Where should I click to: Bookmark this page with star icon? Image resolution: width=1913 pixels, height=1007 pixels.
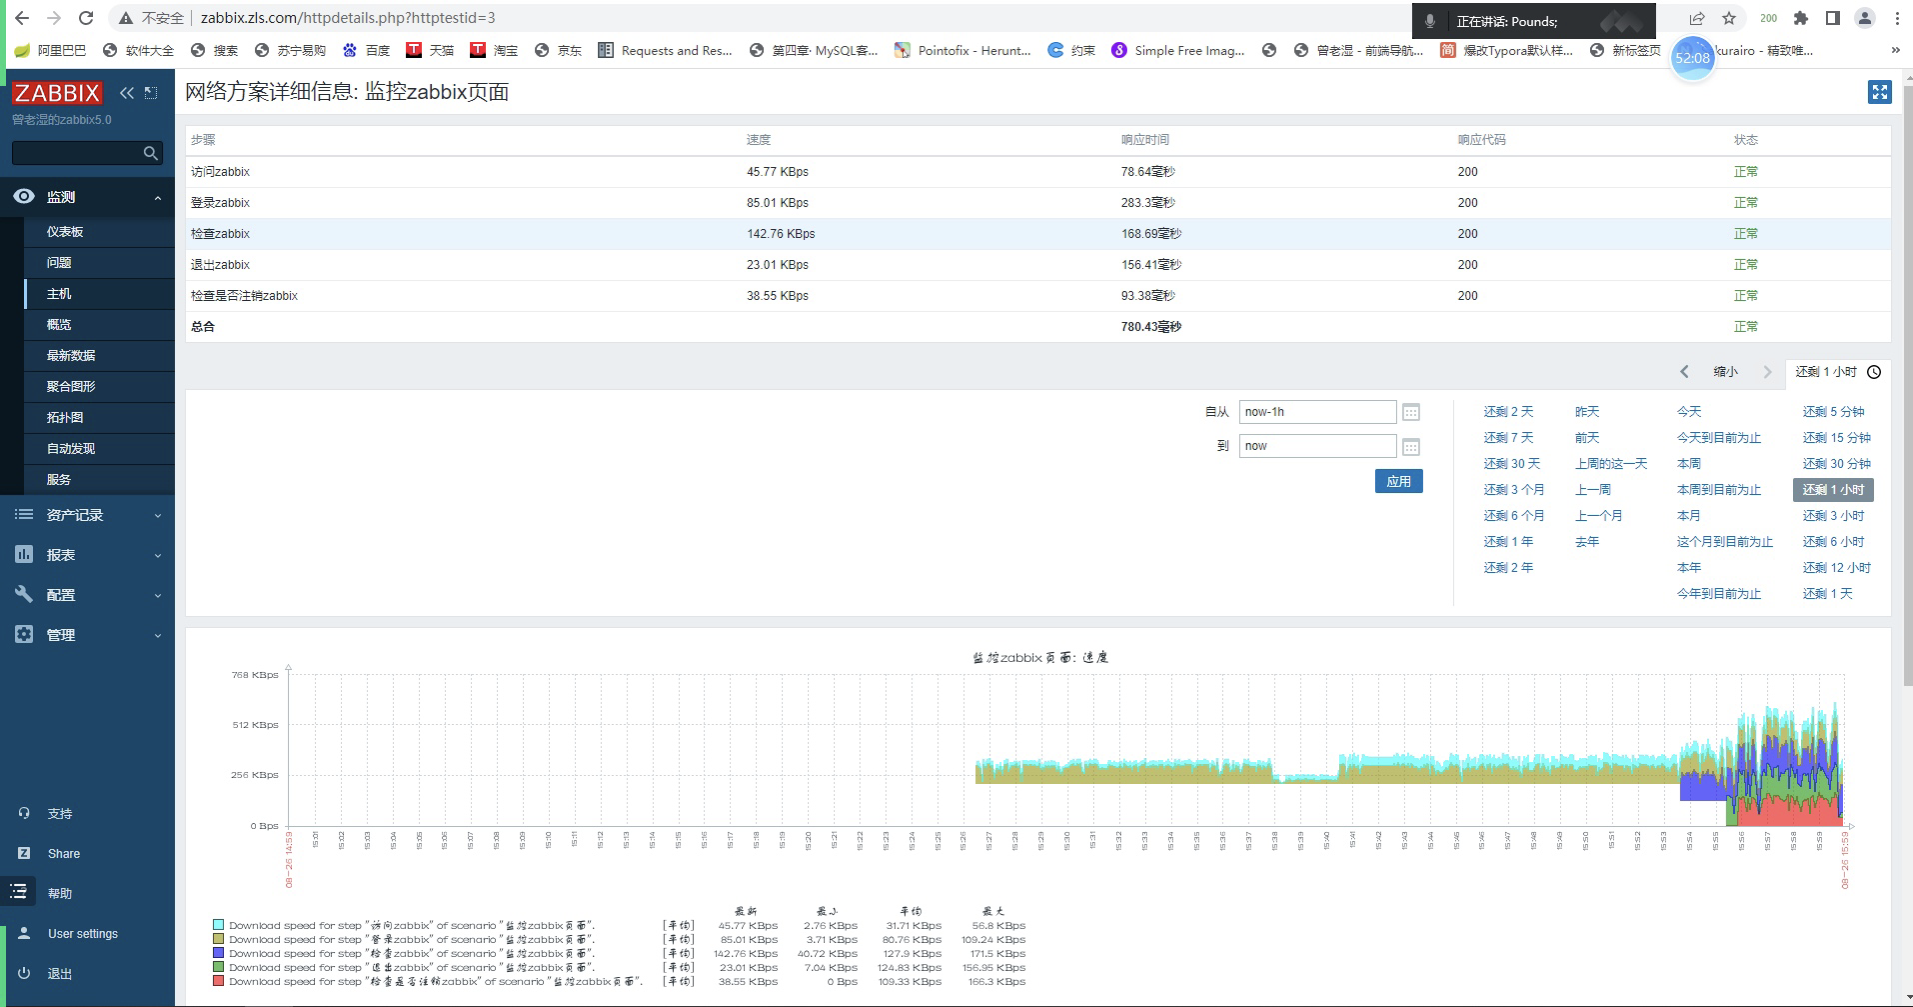(x=1729, y=18)
